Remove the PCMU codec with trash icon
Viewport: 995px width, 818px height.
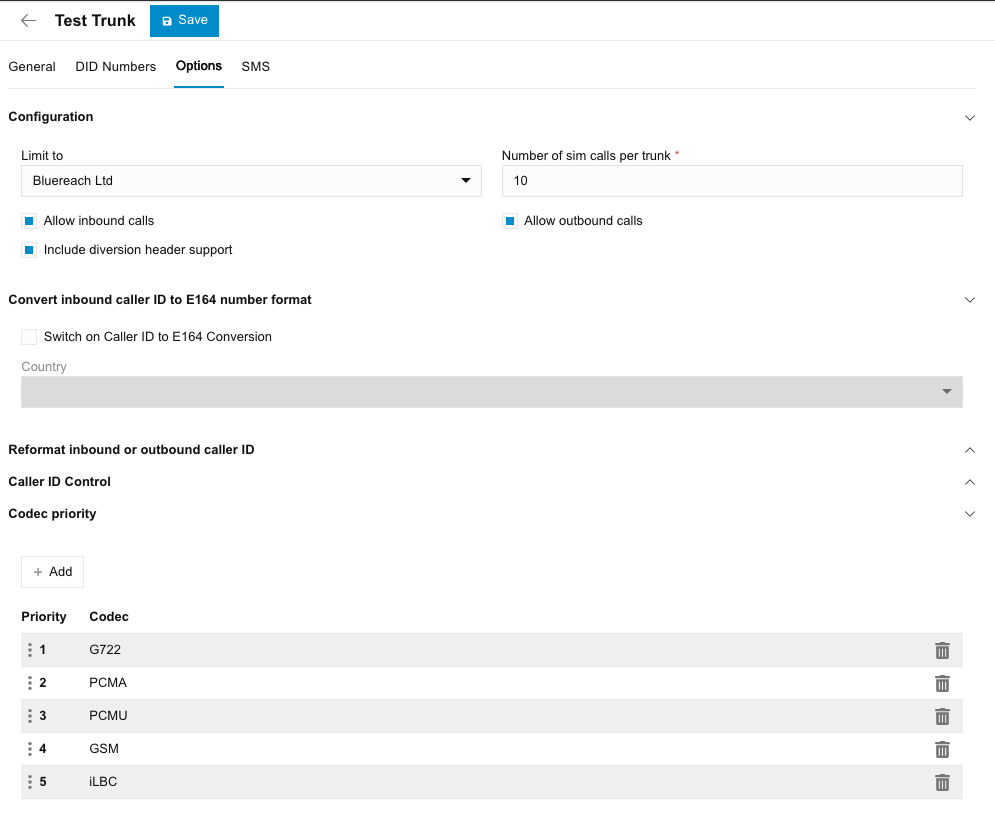point(941,717)
